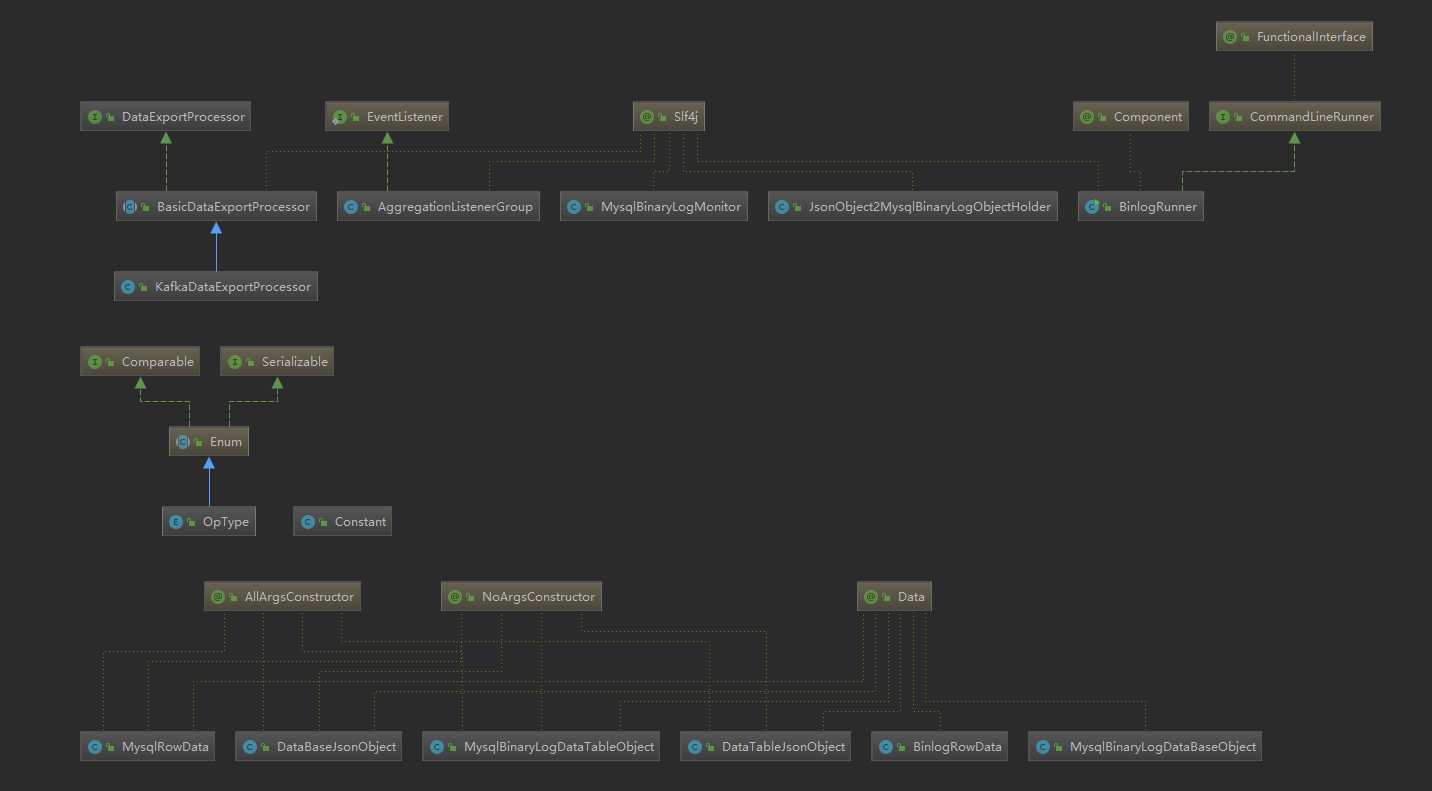This screenshot has height=791, width=1432.
Task: Select the Slf4j label
Action: tap(685, 117)
